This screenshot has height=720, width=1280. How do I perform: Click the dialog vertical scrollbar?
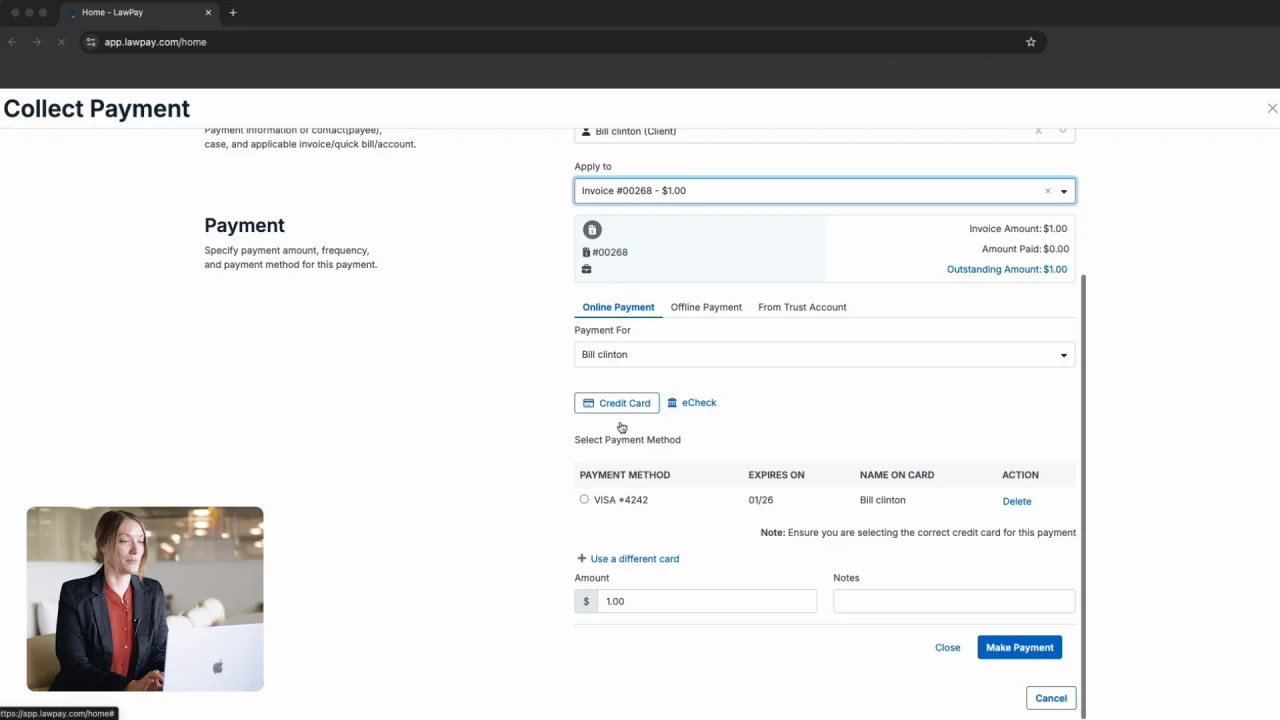[1083, 495]
